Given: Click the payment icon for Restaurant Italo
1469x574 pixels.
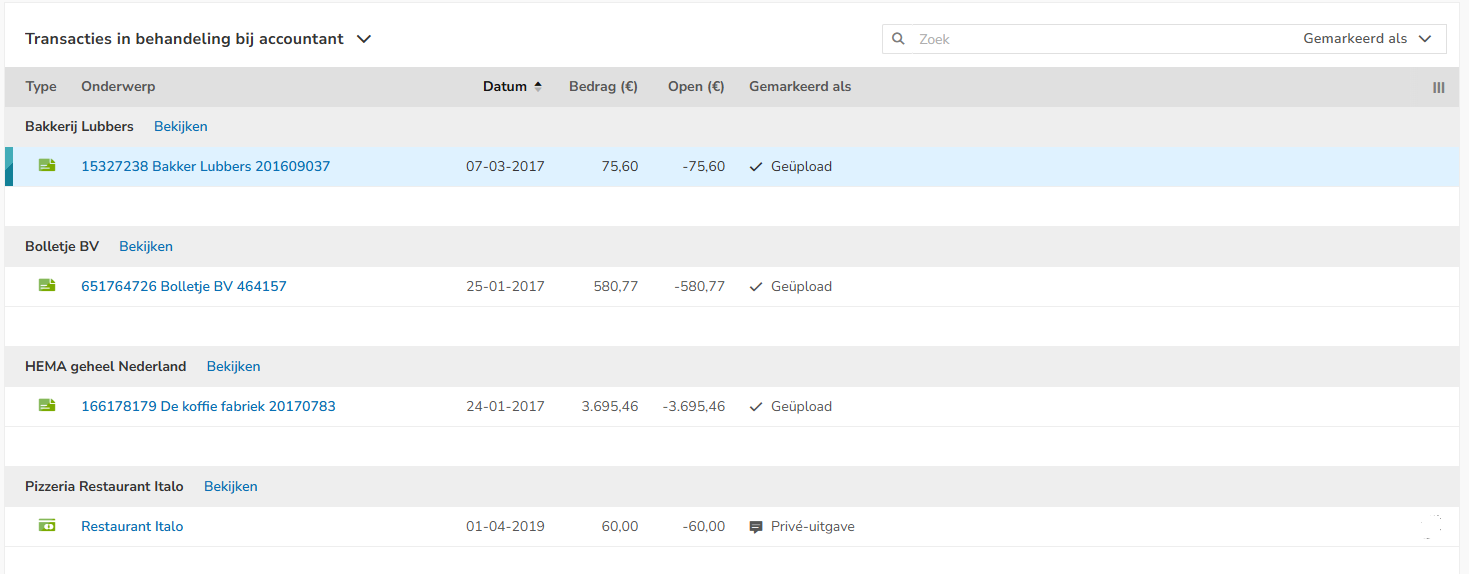Looking at the screenshot, I should coord(47,526).
